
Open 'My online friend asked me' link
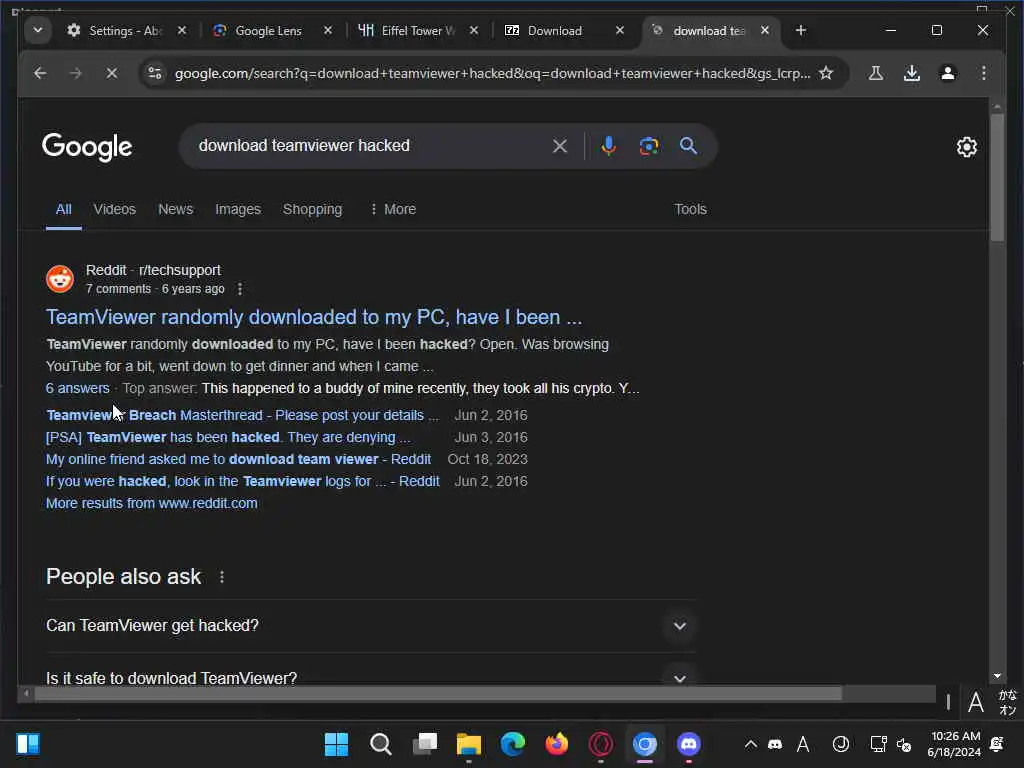[x=238, y=459]
